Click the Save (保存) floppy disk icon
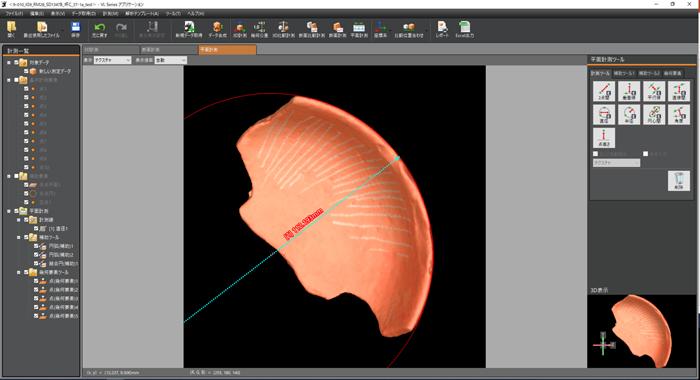Image resolution: width=700 pixels, height=380 pixels. pyautogui.click(x=75, y=29)
